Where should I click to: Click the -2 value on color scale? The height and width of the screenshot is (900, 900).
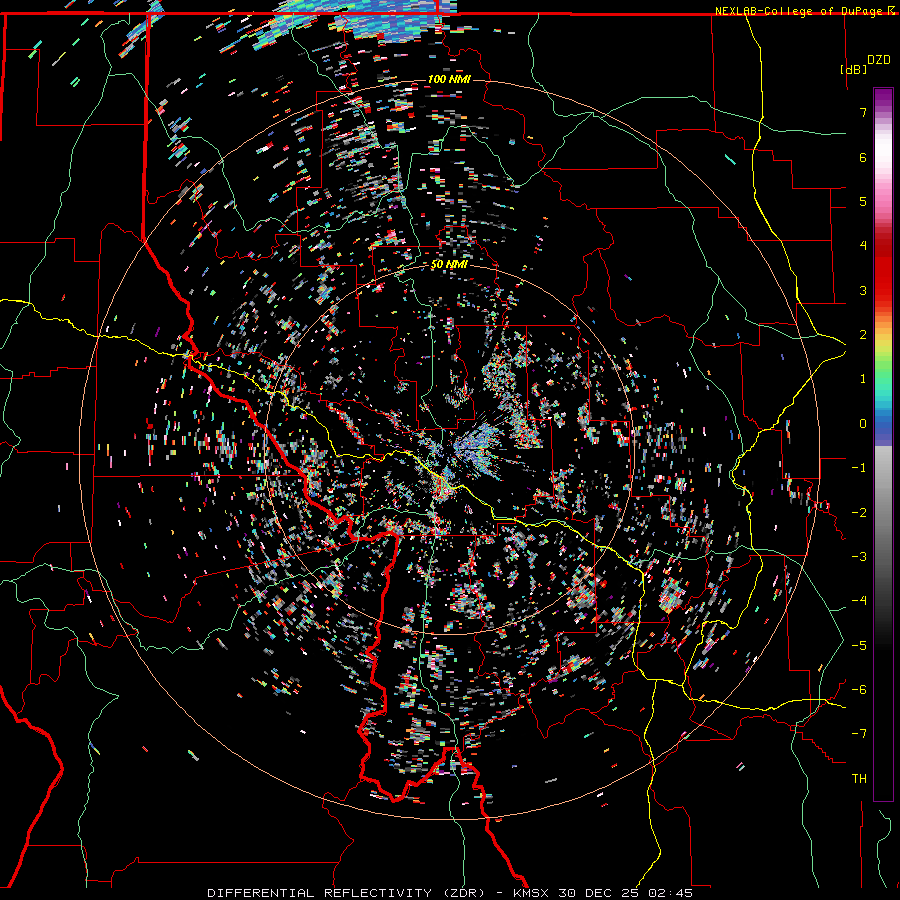(x=859, y=512)
